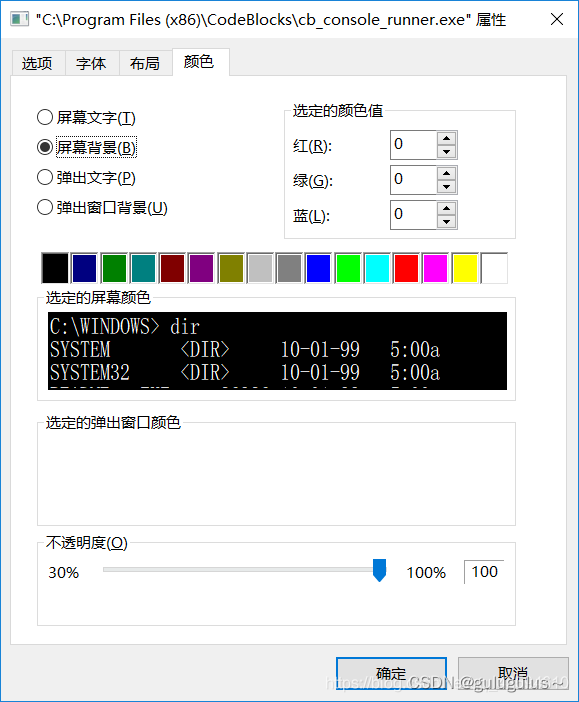579x702 pixels.
Task: Increase the 红(R) value with up arrow
Action: (x=446, y=138)
